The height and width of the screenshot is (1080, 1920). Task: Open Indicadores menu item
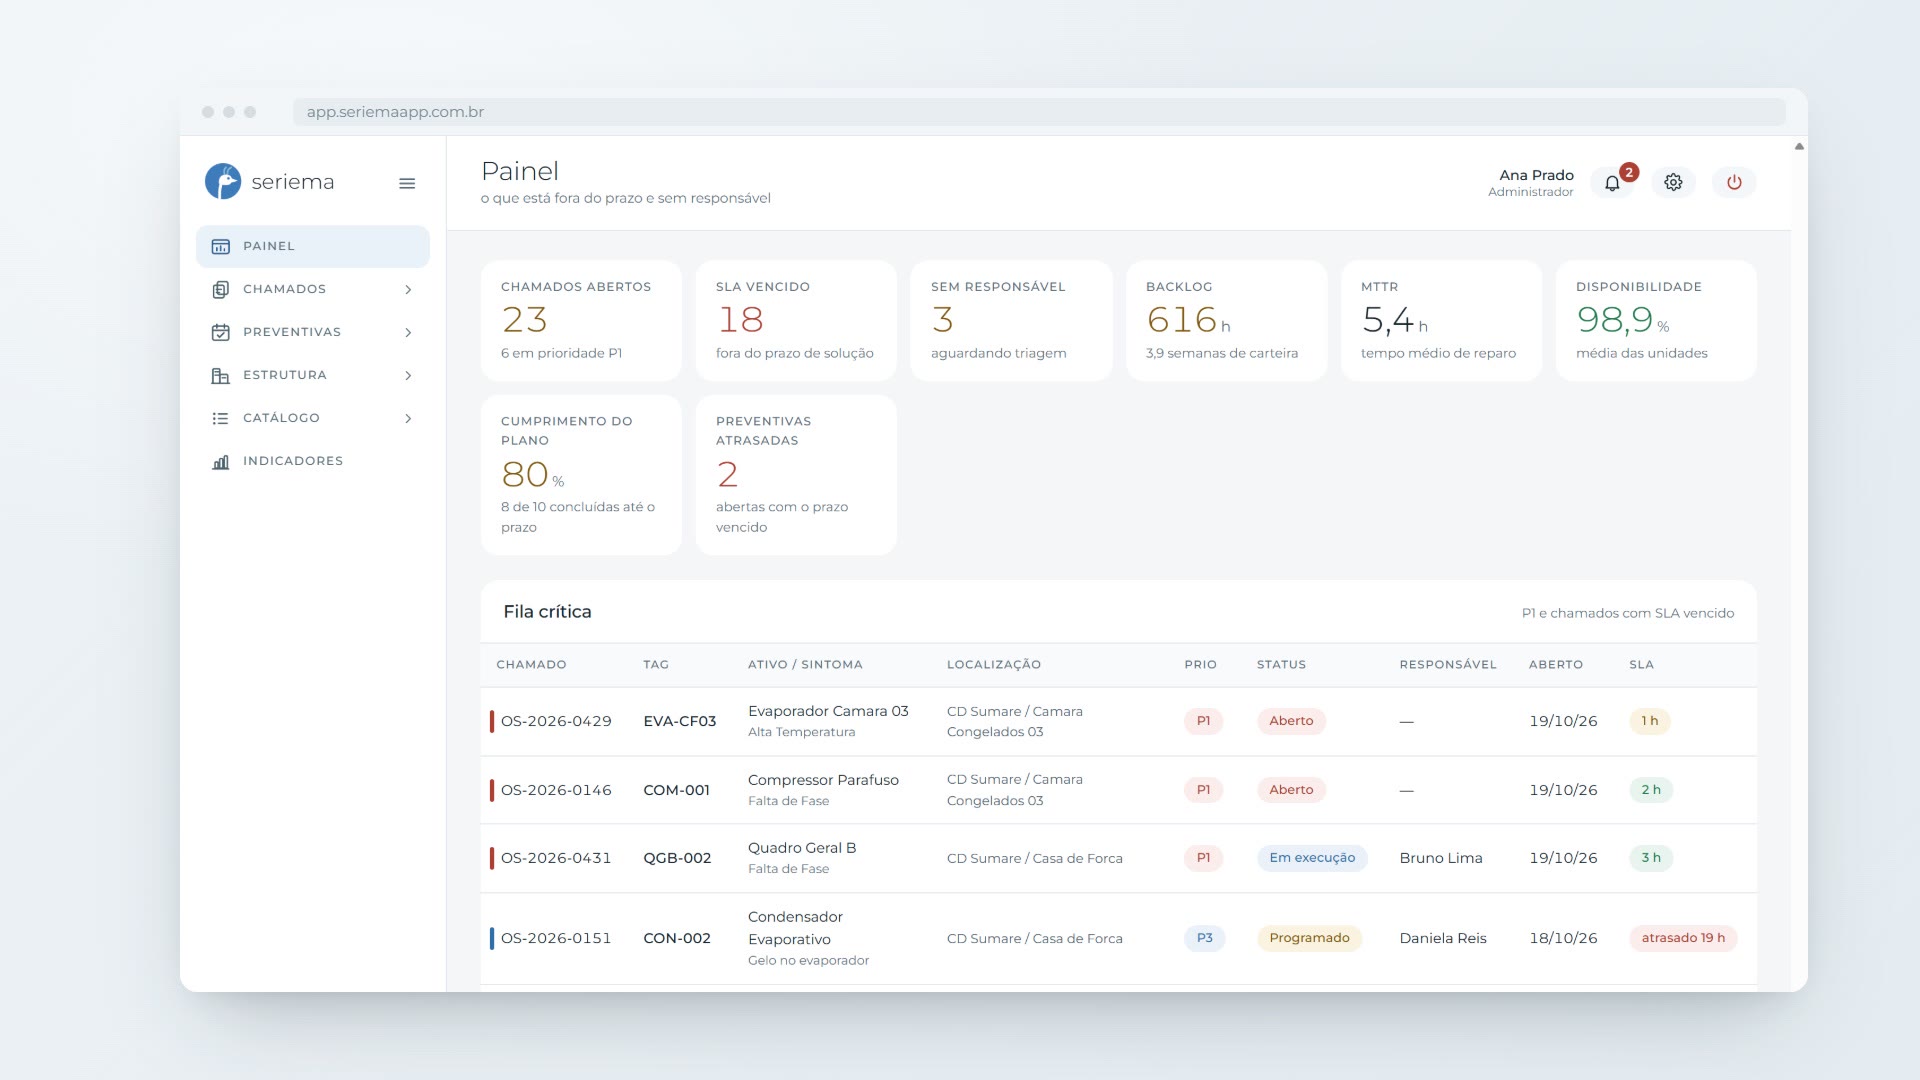313,461
